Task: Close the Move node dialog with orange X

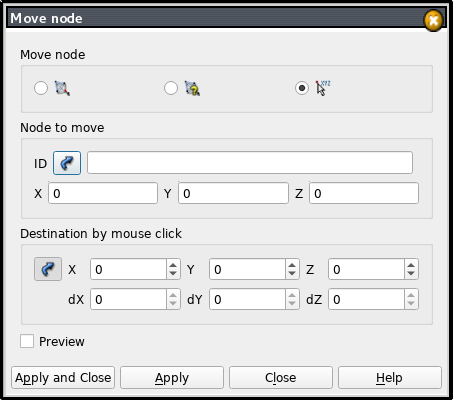Action: point(433,21)
